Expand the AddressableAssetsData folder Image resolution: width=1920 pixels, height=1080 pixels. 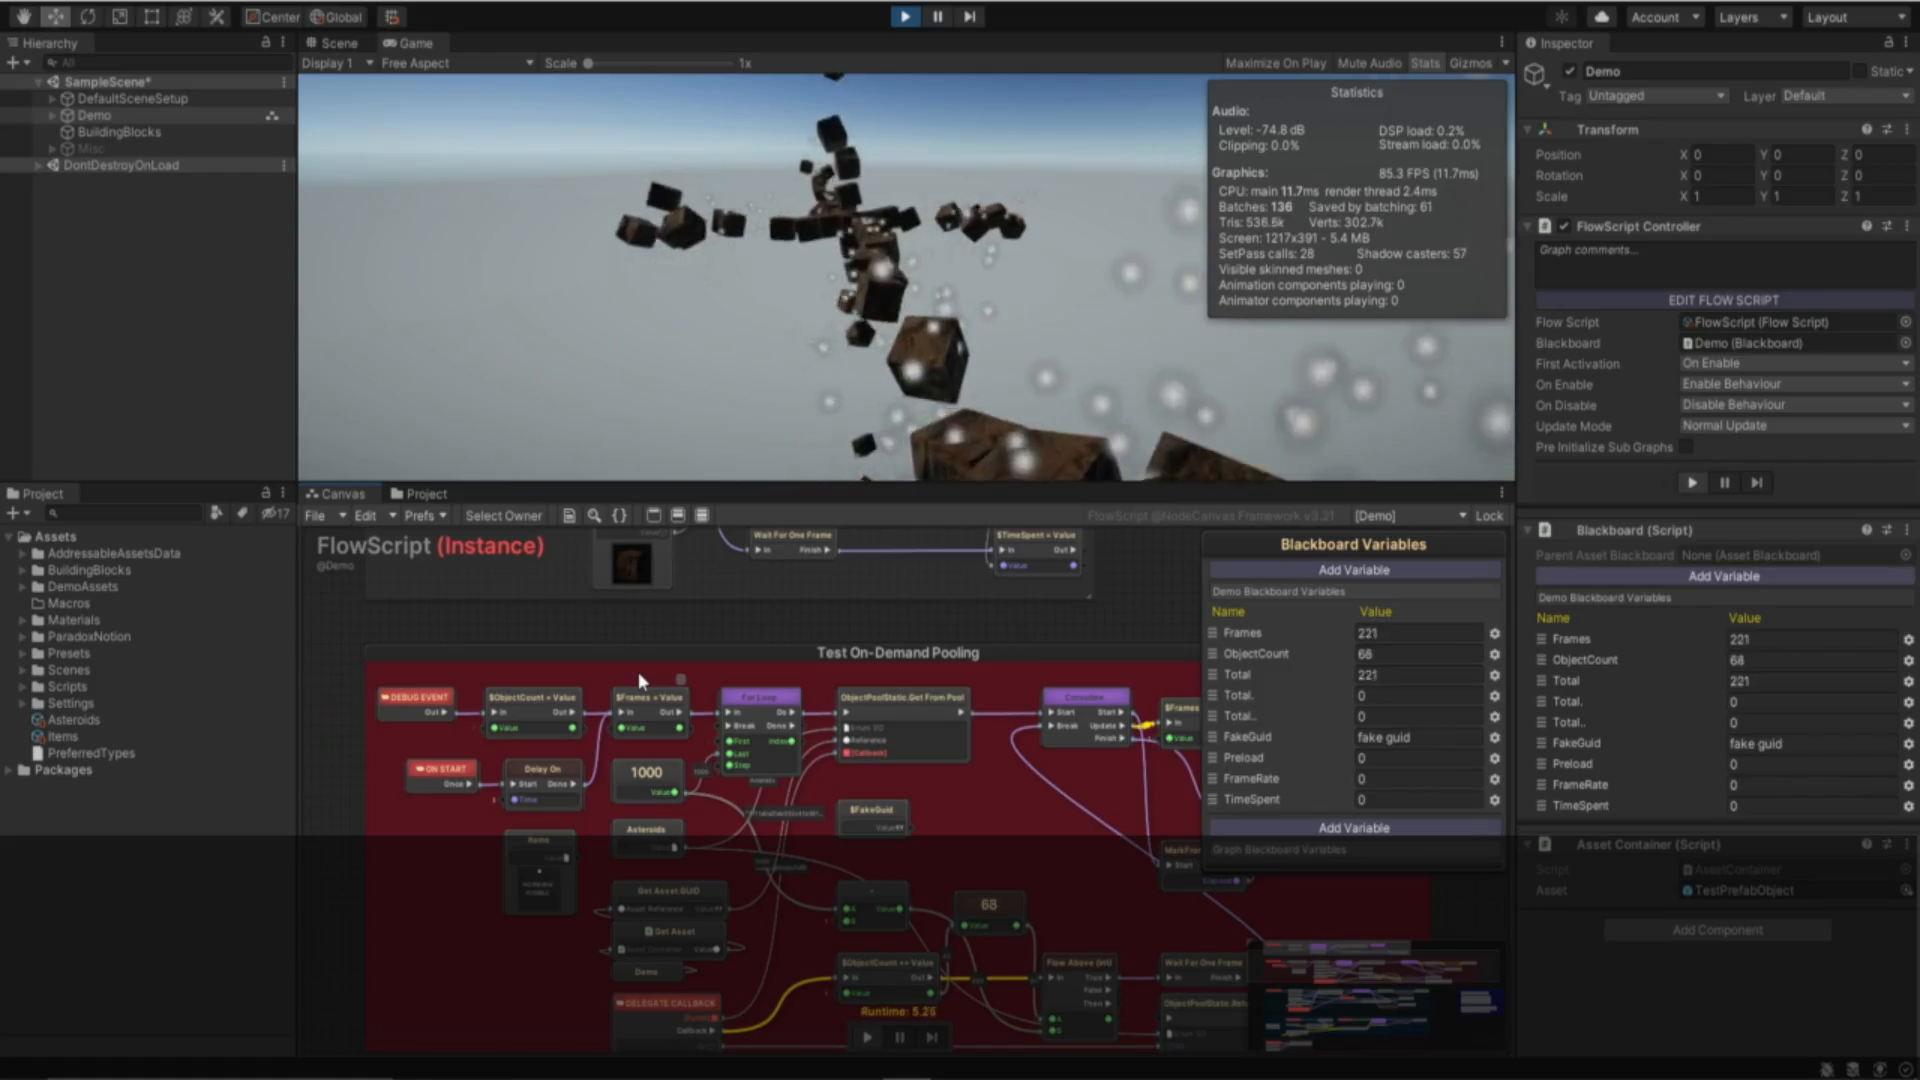tap(23, 554)
